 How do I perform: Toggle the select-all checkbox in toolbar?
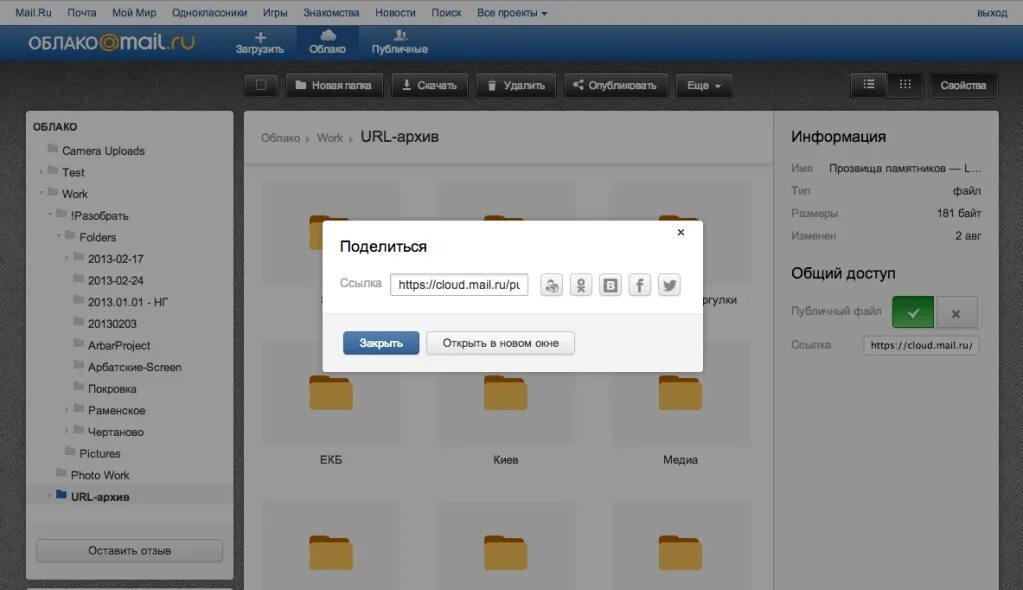[x=261, y=85]
